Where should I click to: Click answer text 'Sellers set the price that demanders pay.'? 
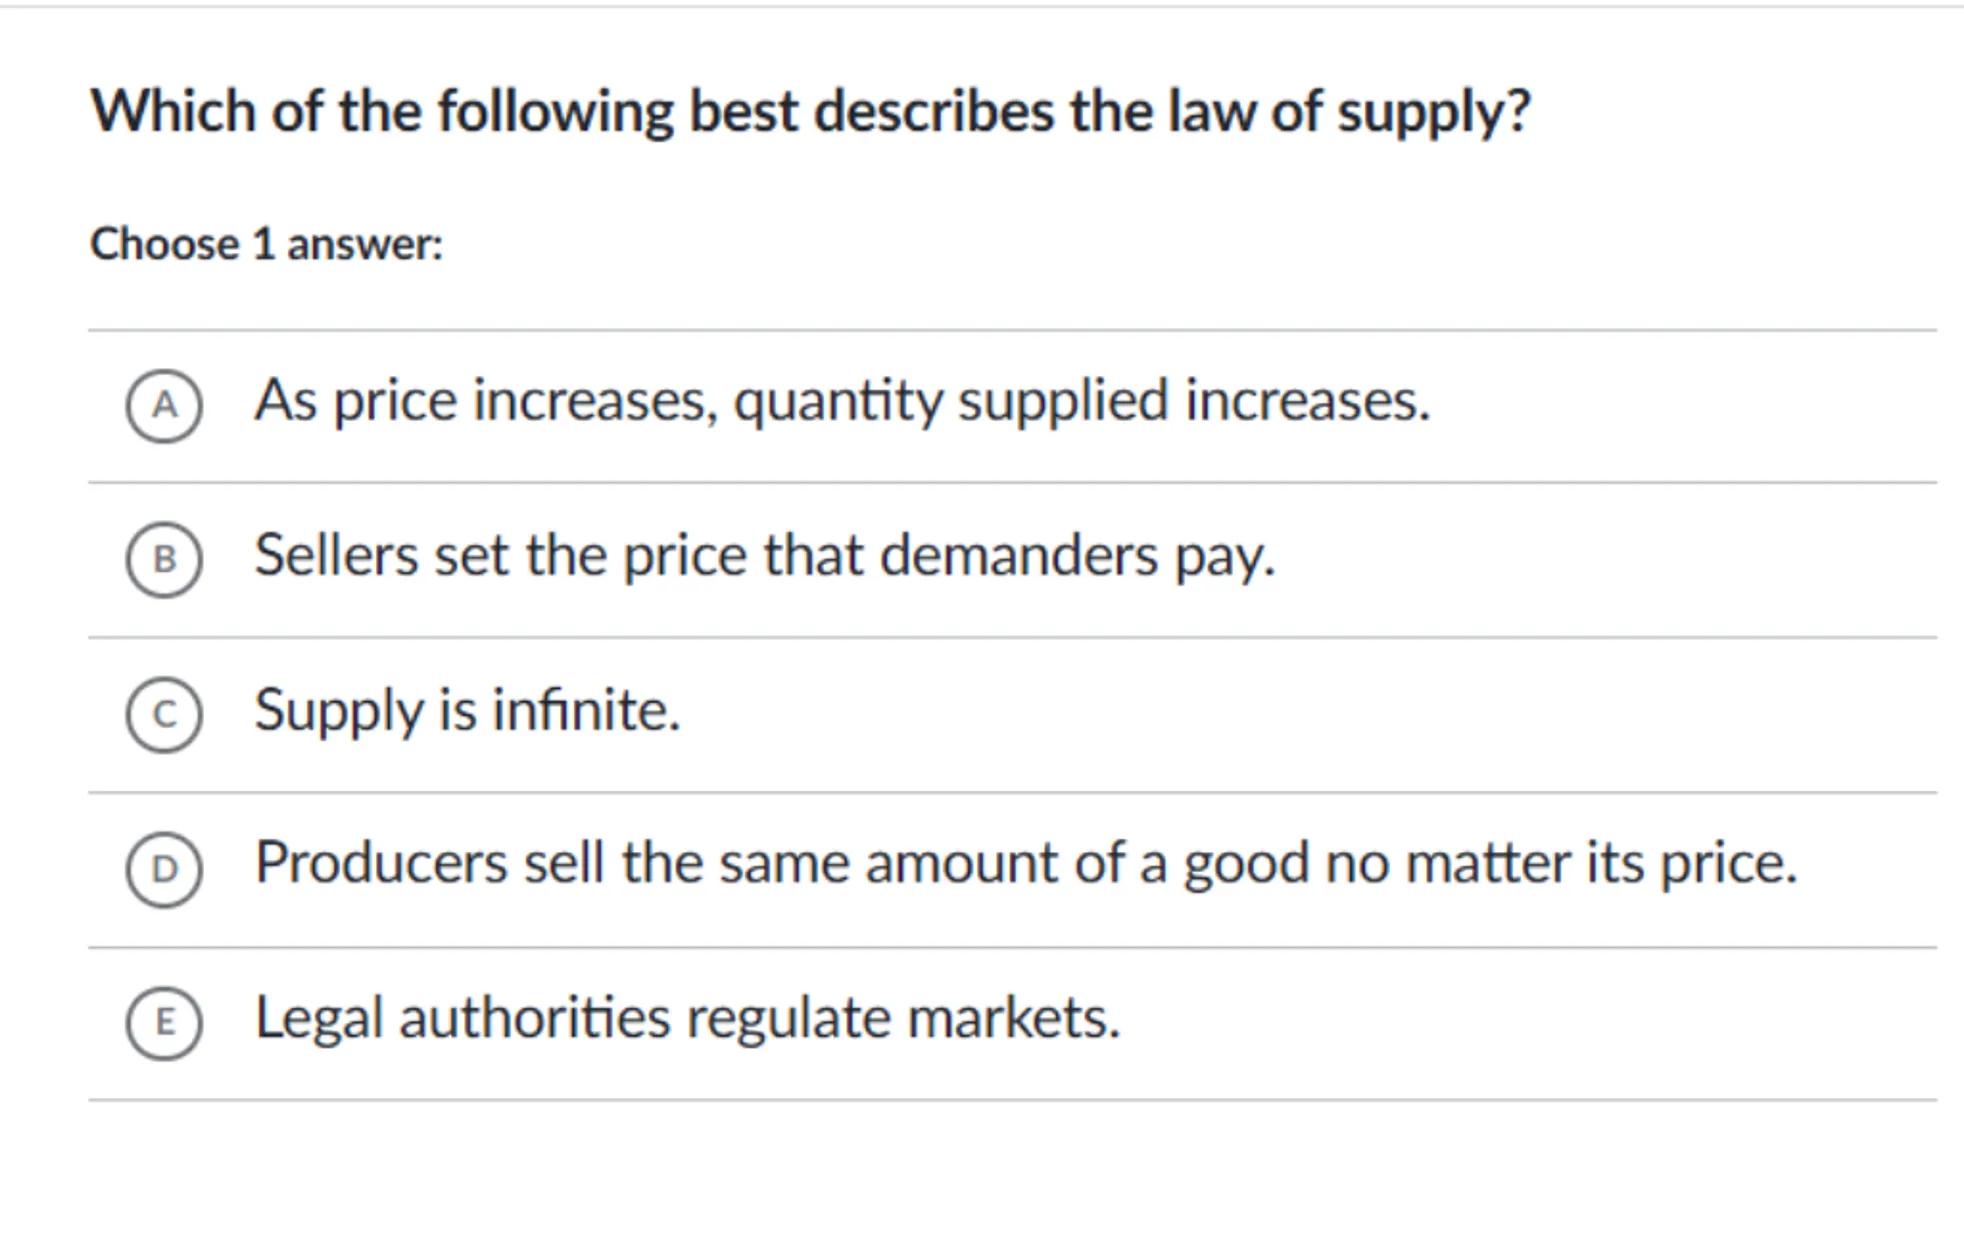[765, 556]
